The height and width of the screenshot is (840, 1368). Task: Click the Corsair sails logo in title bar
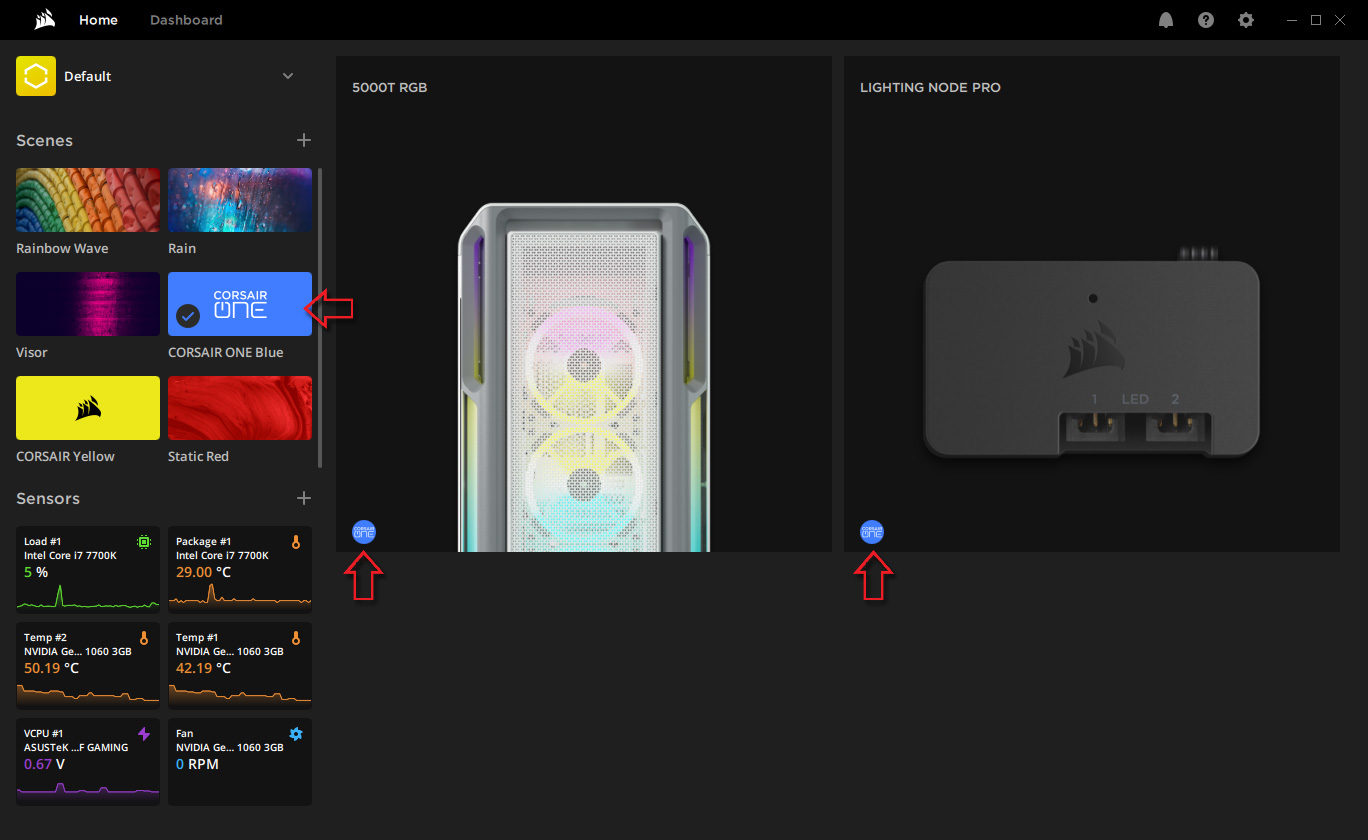click(44, 20)
